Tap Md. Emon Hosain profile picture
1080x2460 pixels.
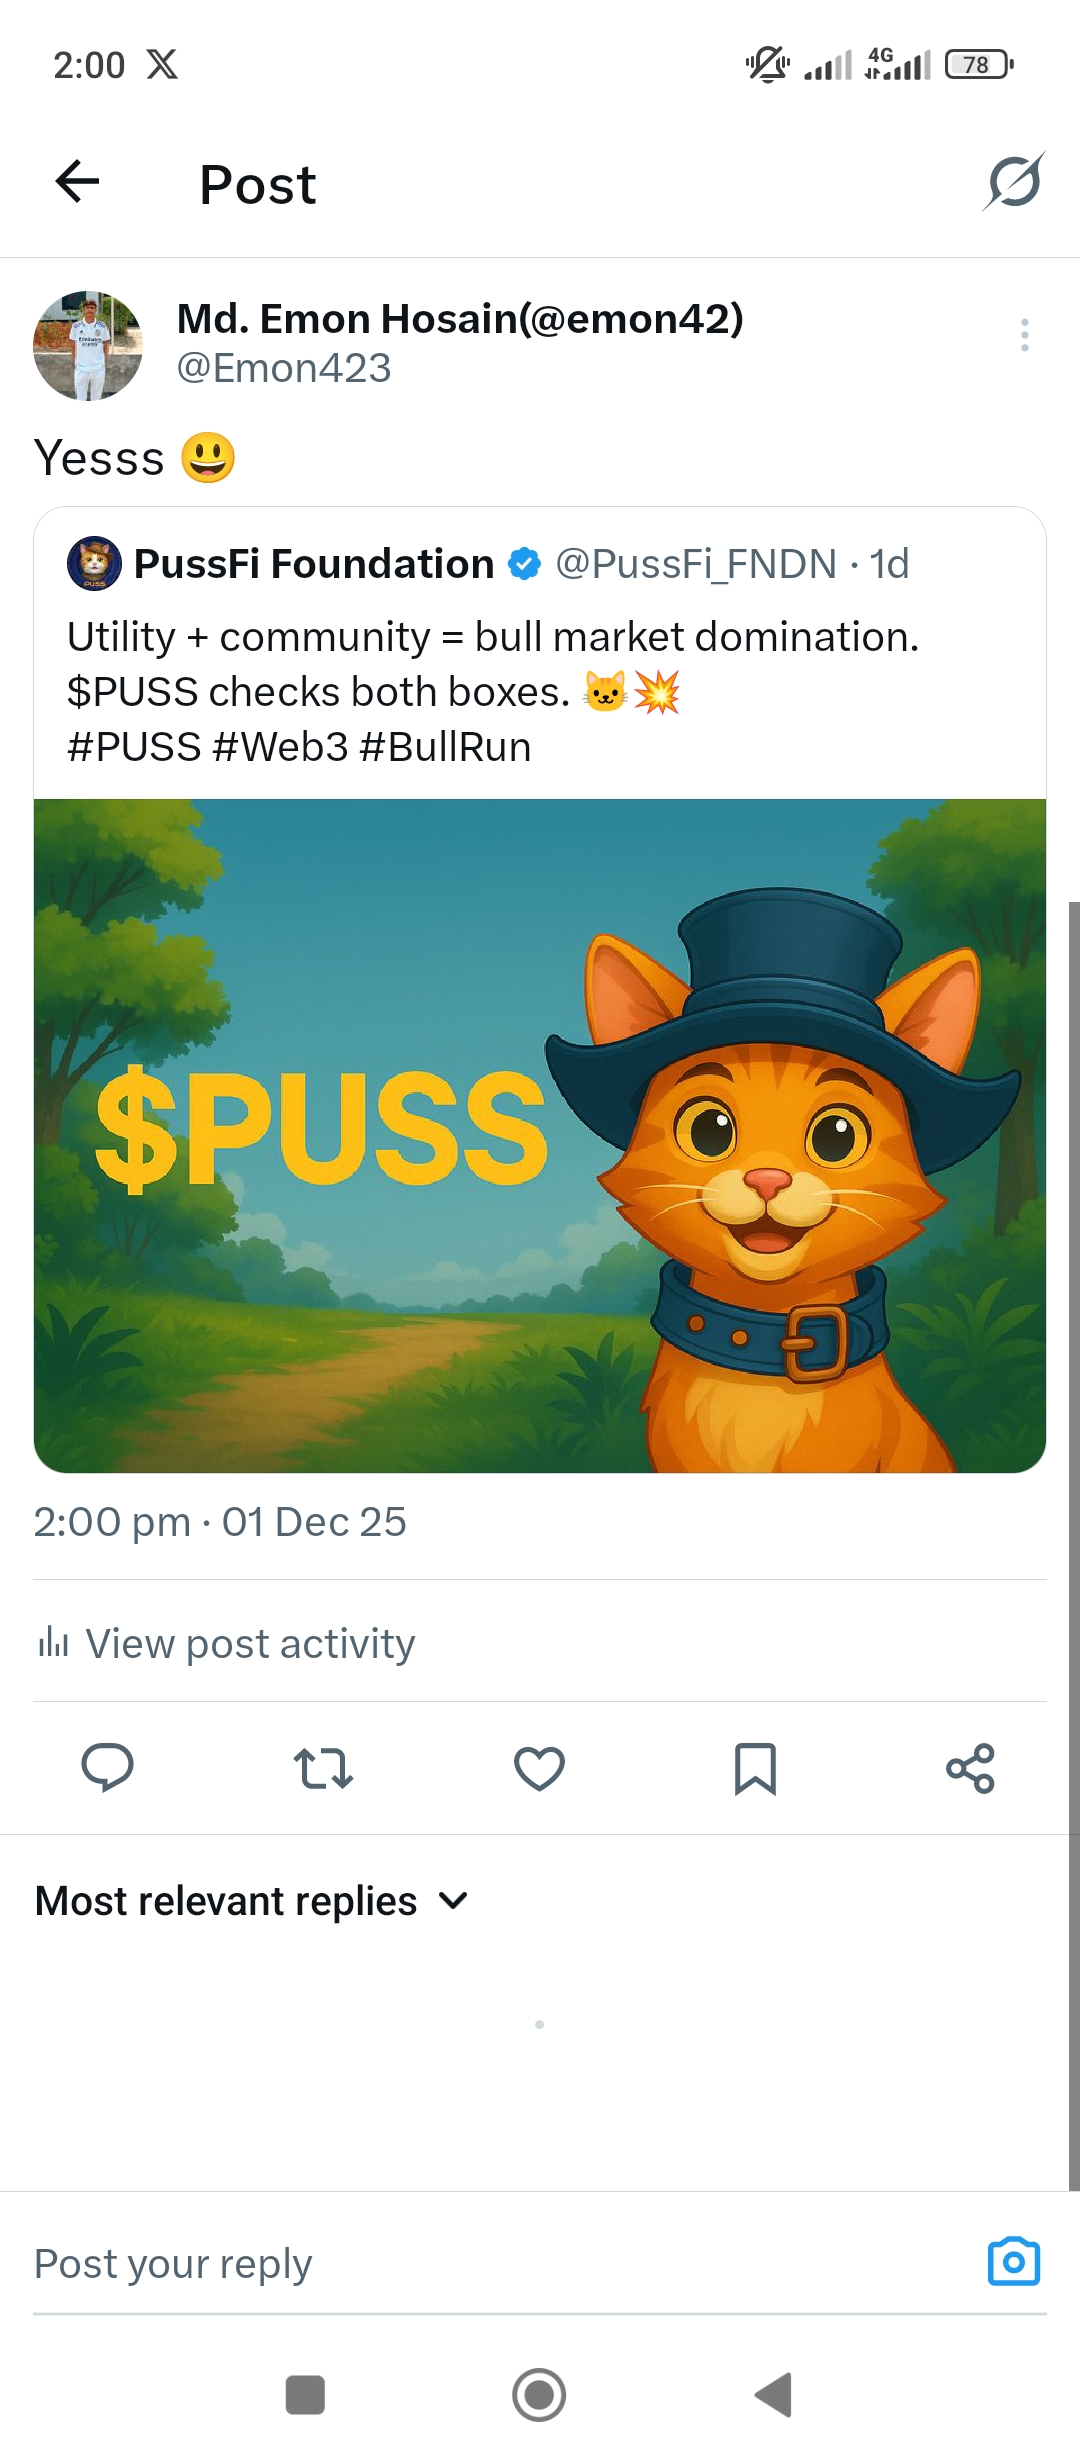point(88,346)
